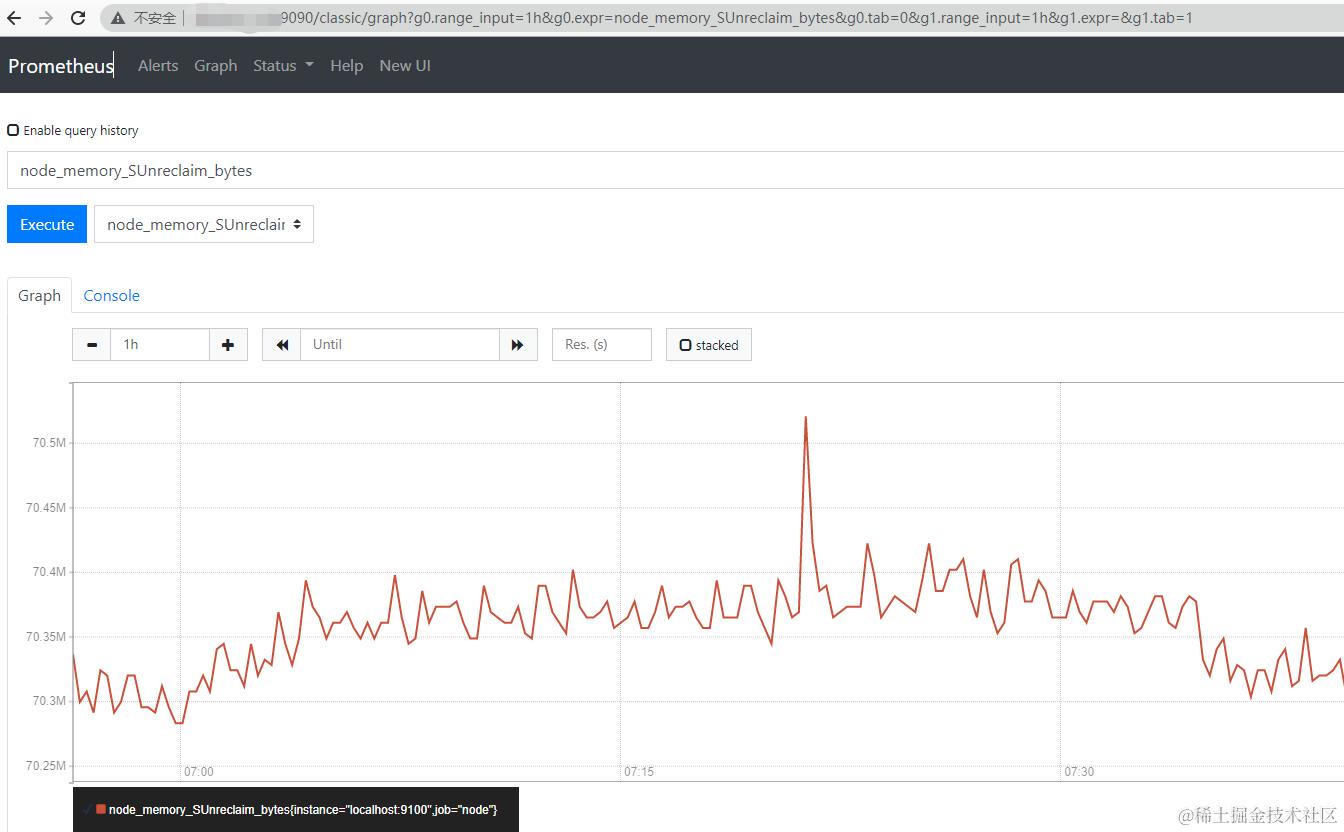
Task: Open the Status dropdown menu
Action: [283, 65]
